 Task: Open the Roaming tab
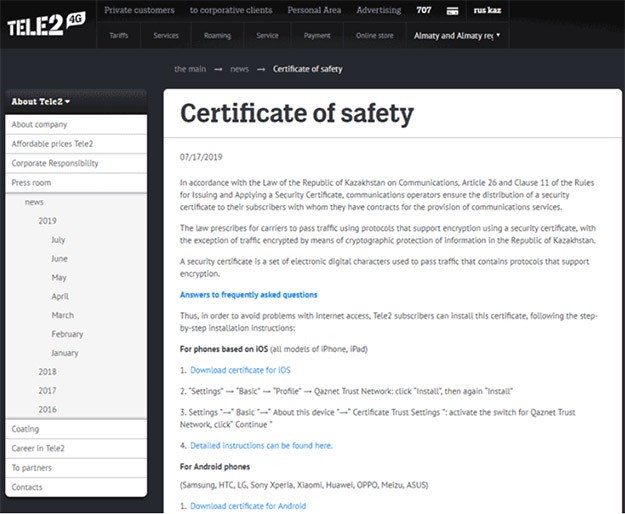click(x=217, y=35)
